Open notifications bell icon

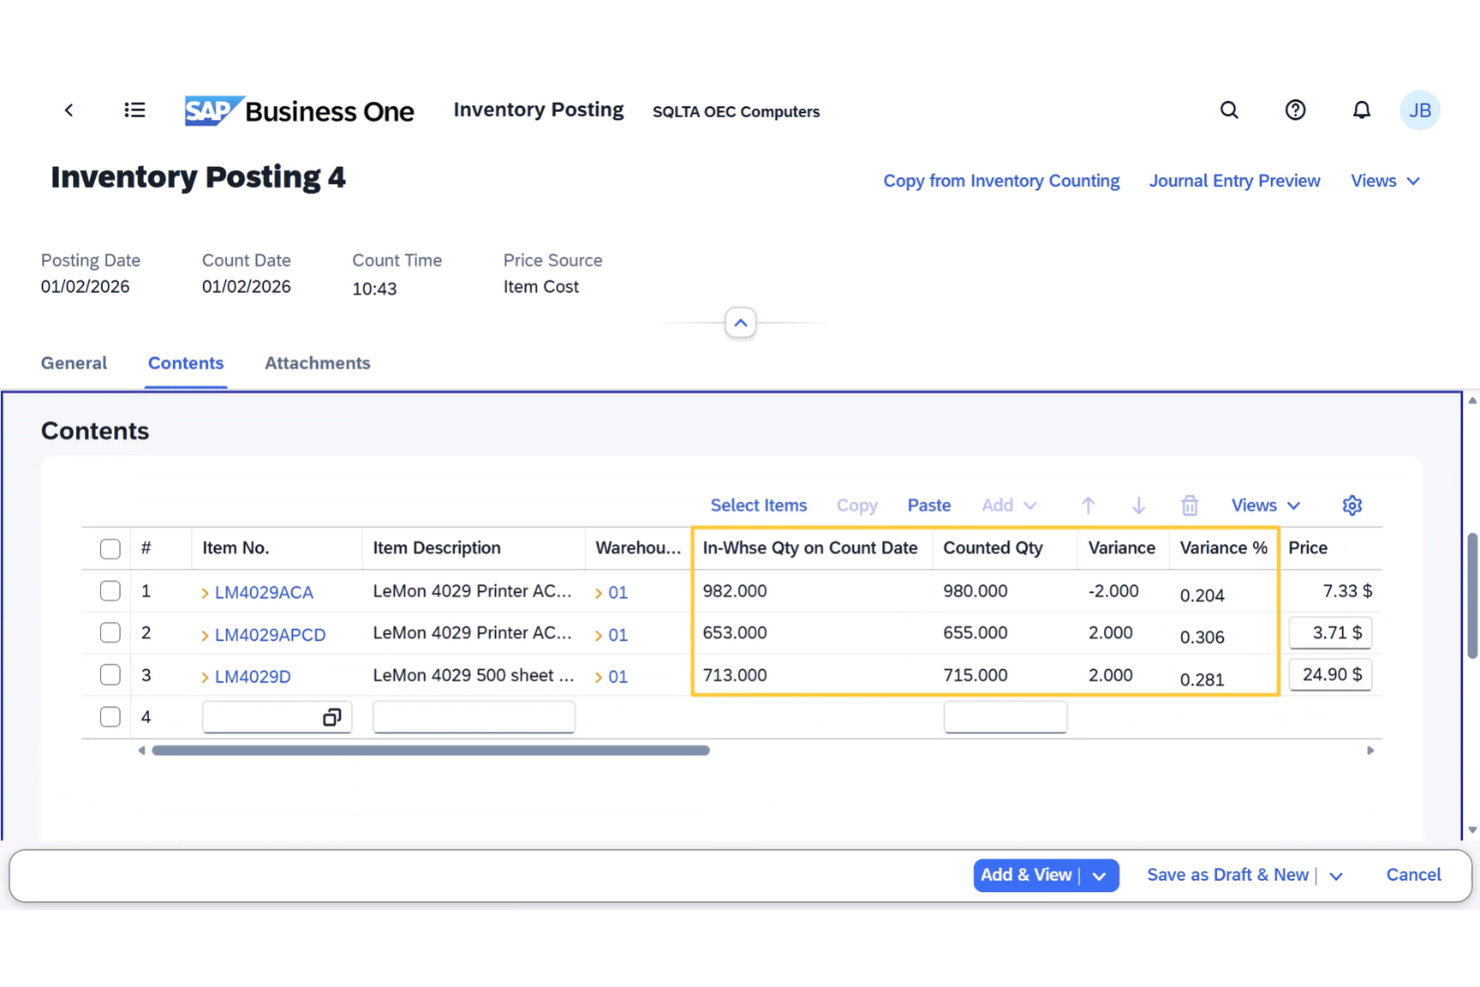pyautogui.click(x=1361, y=110)
